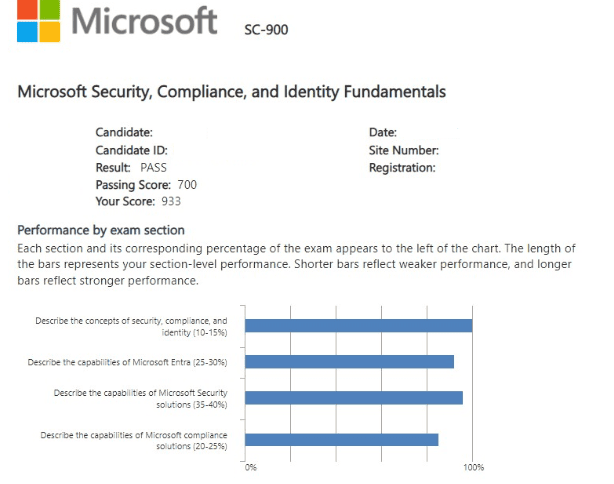
Task: Click the Microsoft Entra performance bar
Action: click(349, 361)
